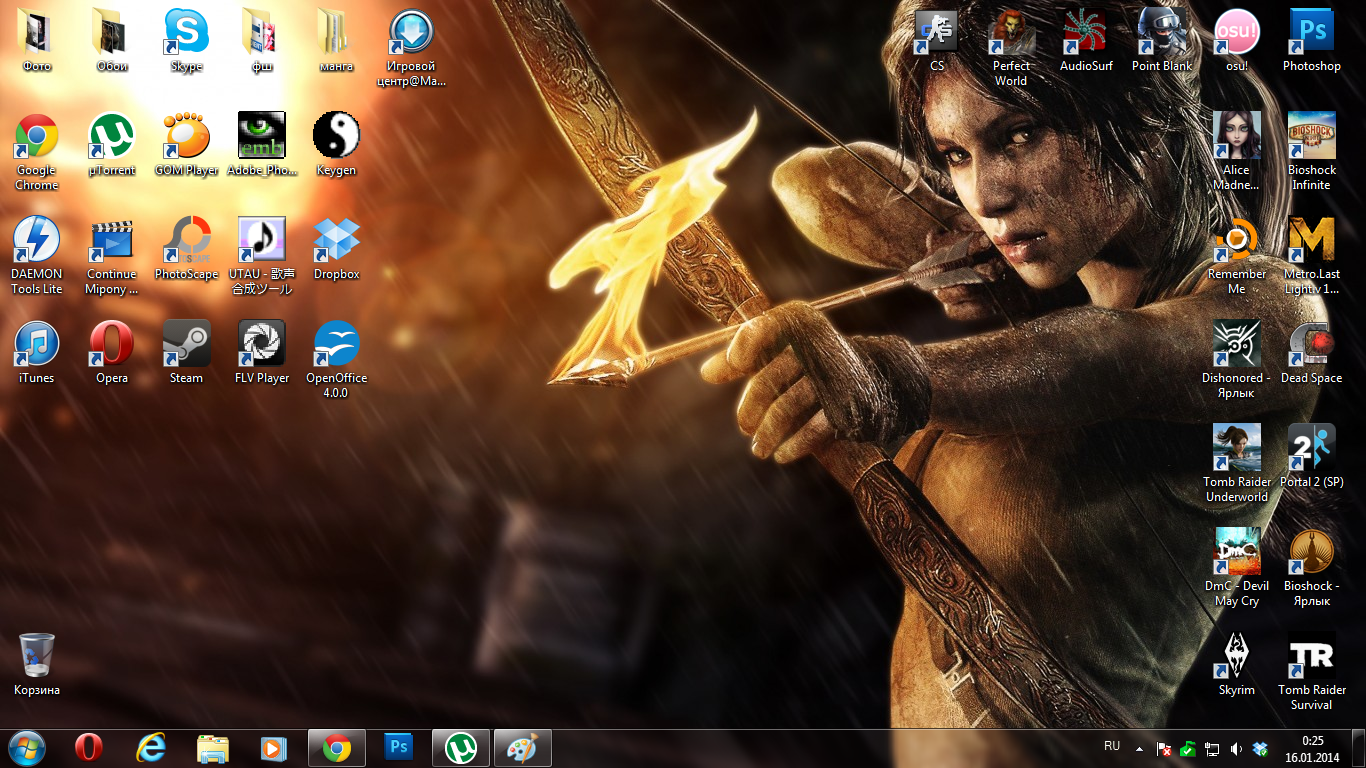Select Tomb Raider Survival icon
The image size is (1366, 768).
click(1312, 671)
